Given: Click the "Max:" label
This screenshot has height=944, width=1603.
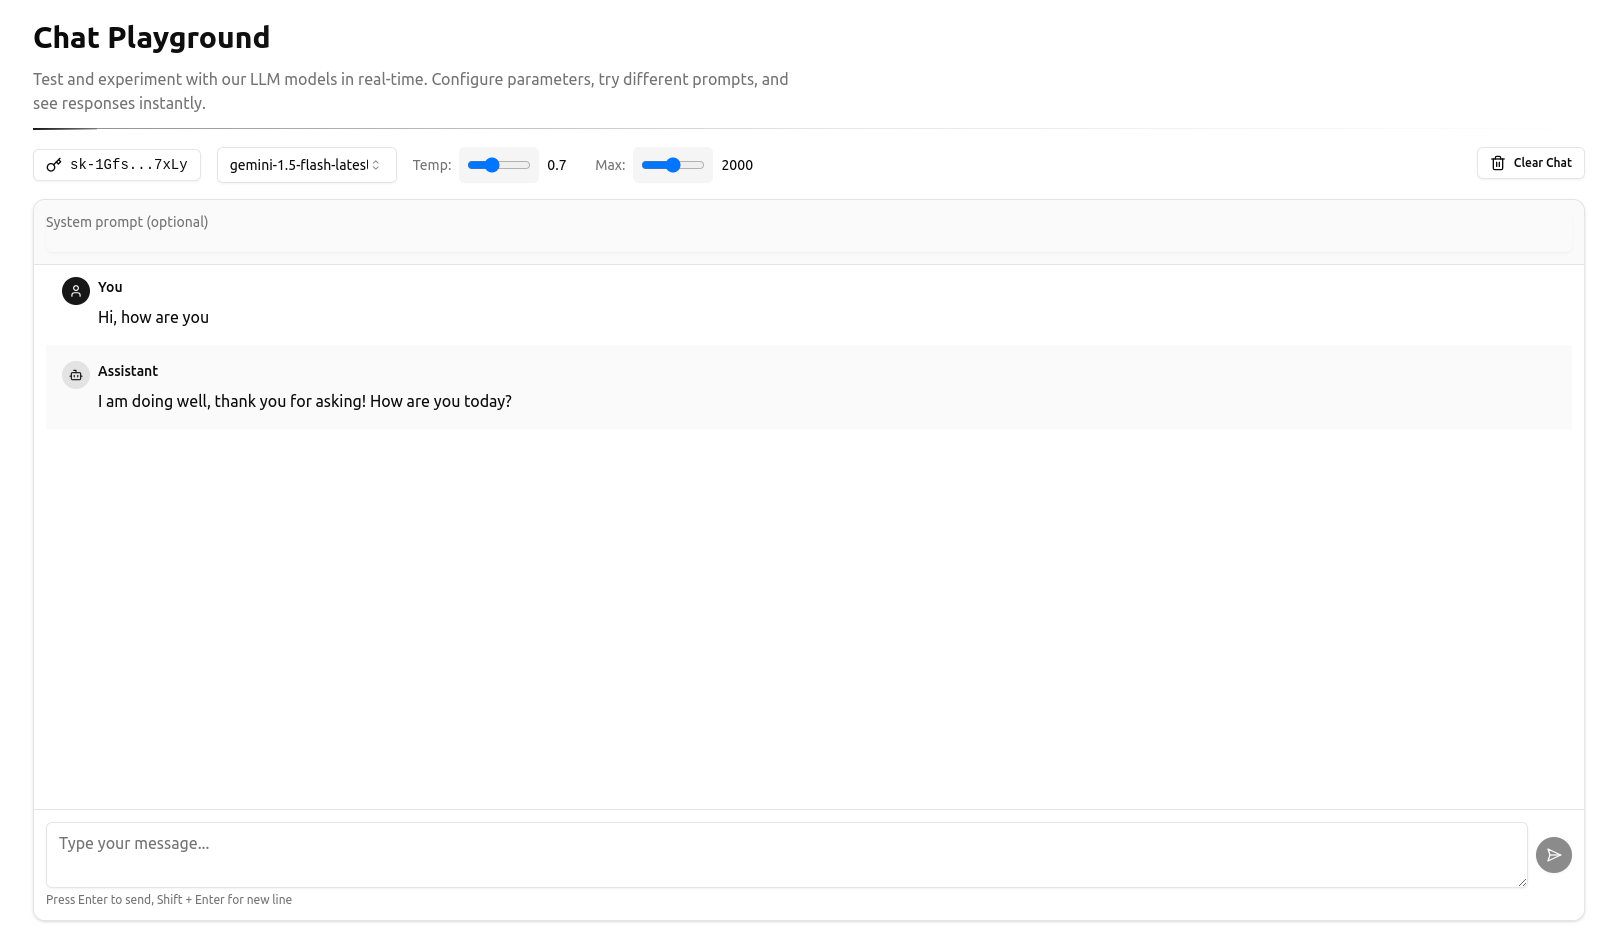Looking at the screenshot, I should pyautogui.click(x=610, y=166).
